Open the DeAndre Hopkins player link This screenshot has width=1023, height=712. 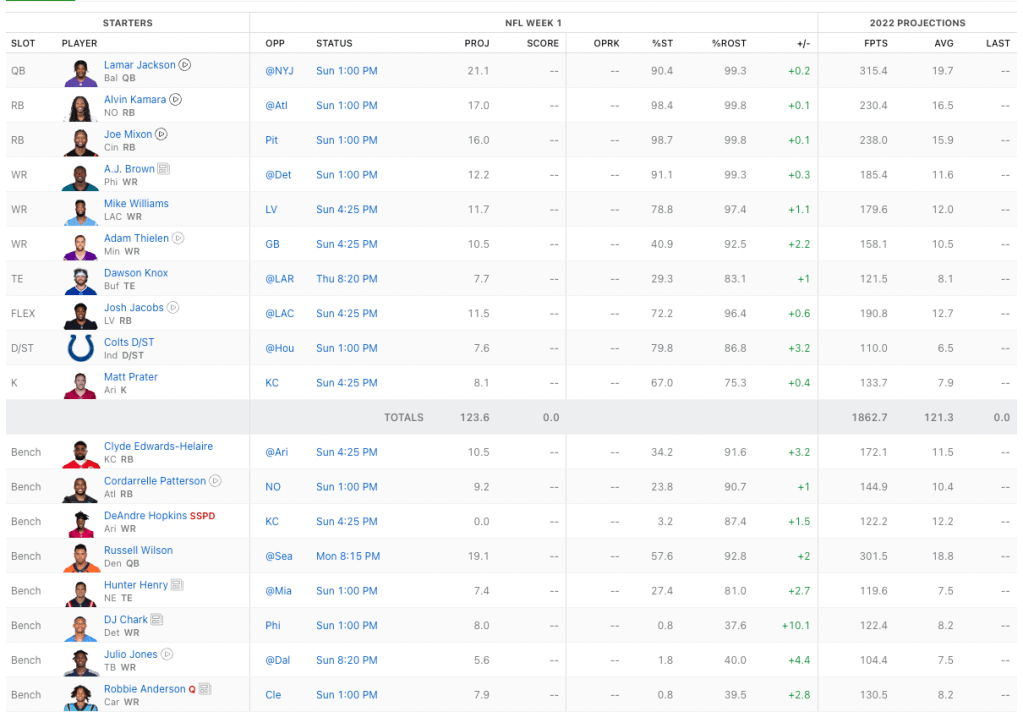coord(145,515)
